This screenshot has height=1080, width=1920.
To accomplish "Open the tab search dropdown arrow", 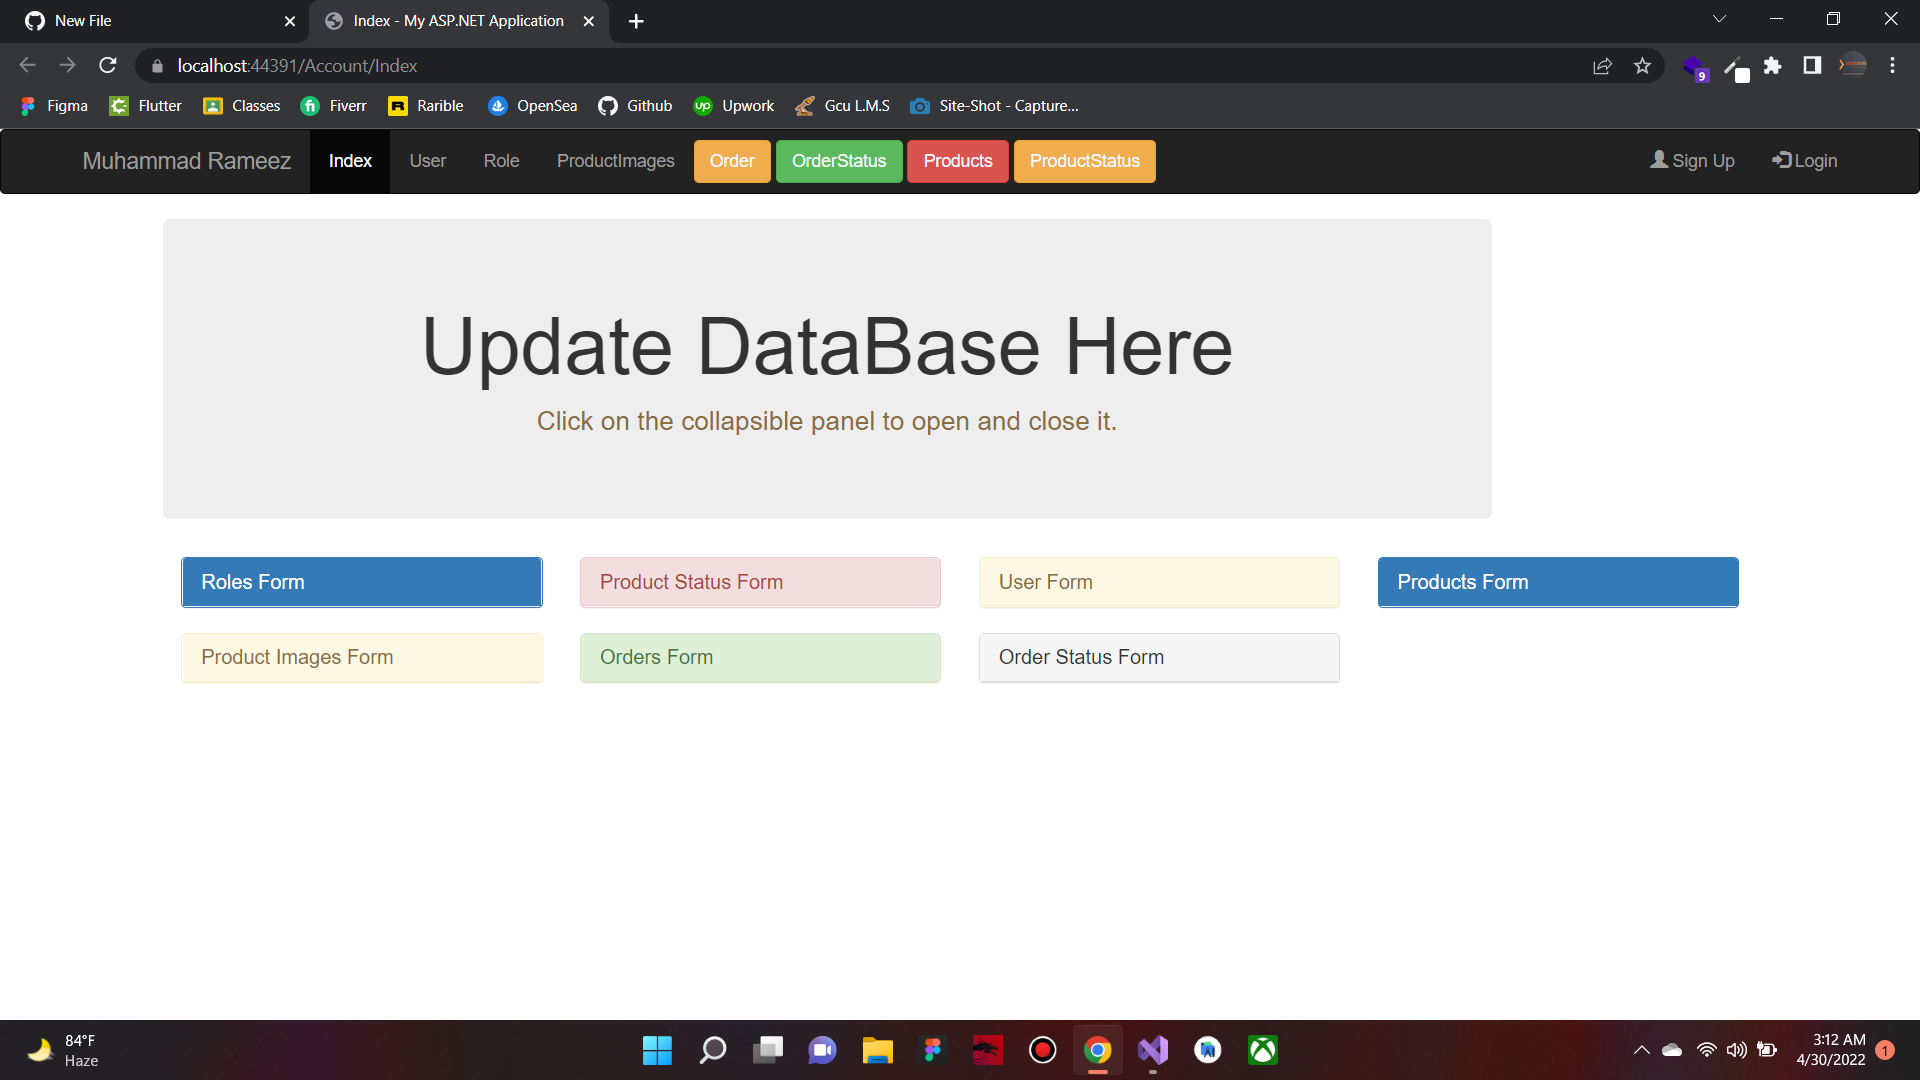I will pos(1719,18).
